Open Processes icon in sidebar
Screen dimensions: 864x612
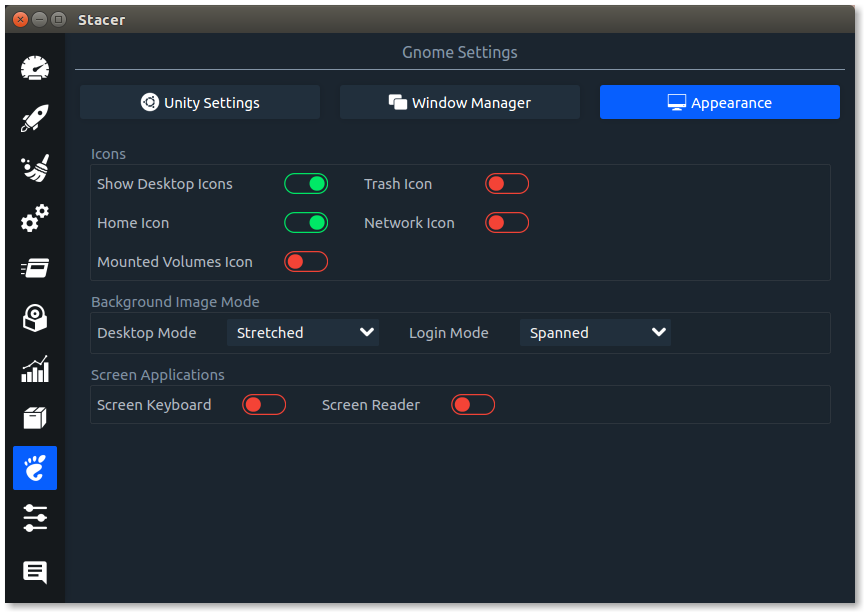click(35, 268)
